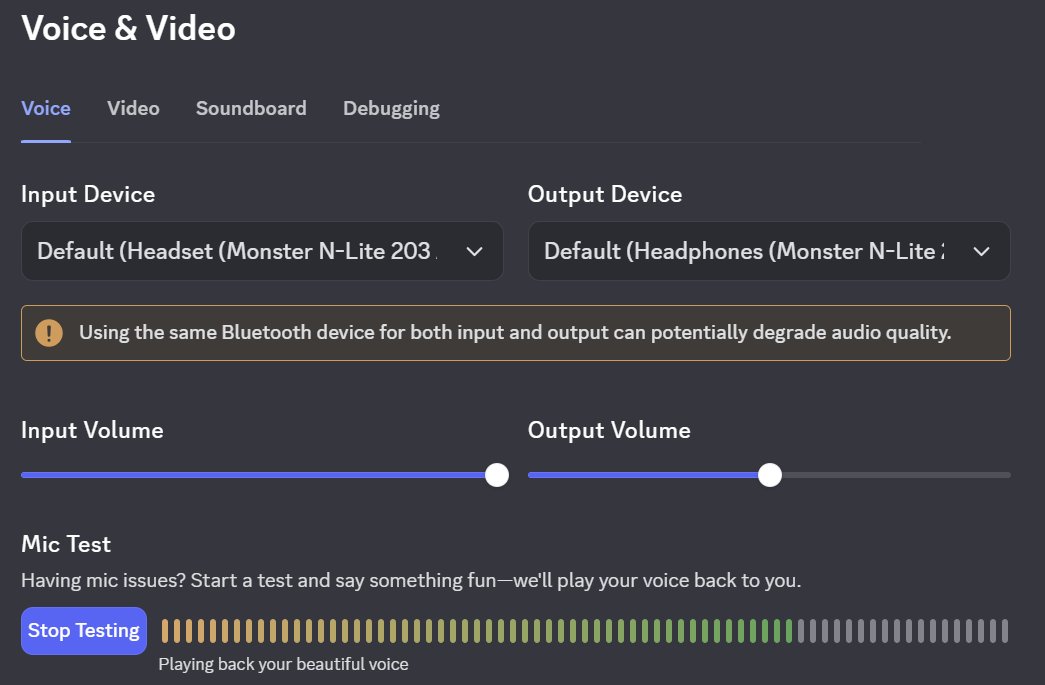
Task: Click the Playing back your beautiful voice text
Action: point(283,664)
